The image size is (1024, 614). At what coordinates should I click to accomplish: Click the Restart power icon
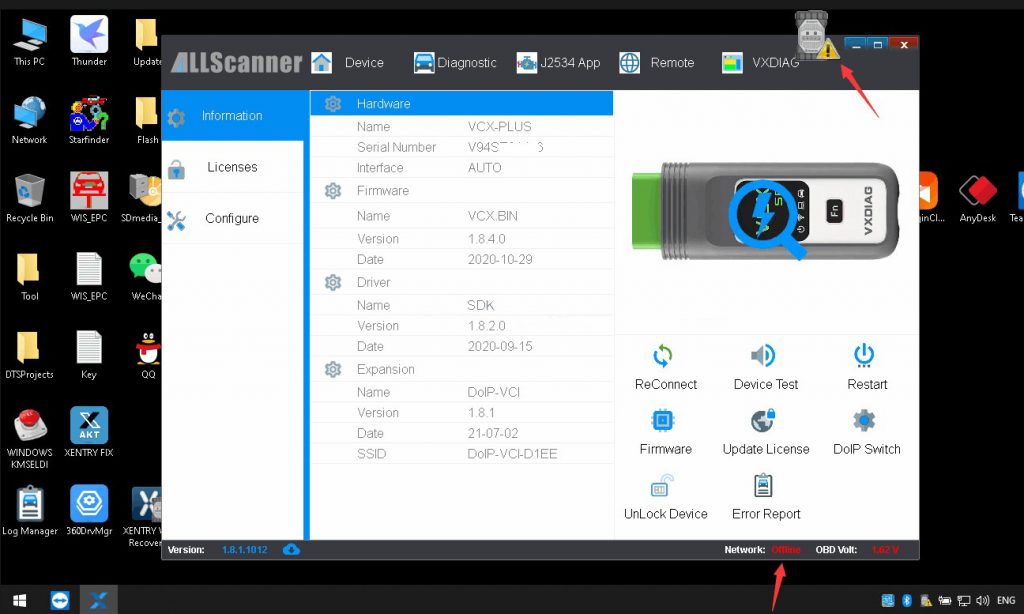click(x=864, y=355)
